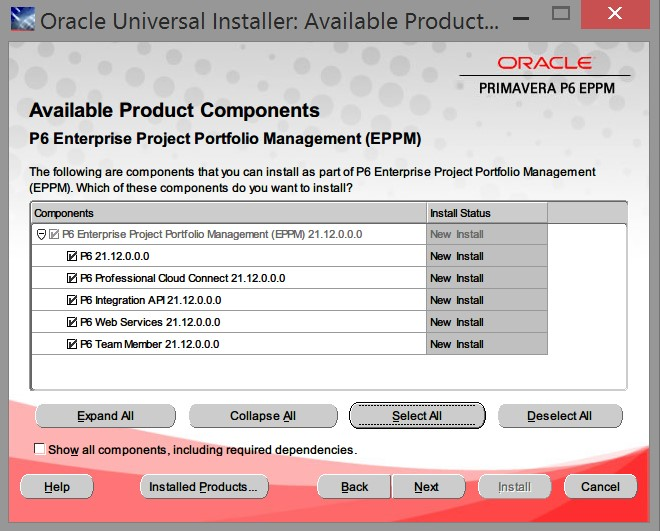Open the Help dialog

pyautogui.click(x=57, y=487)
